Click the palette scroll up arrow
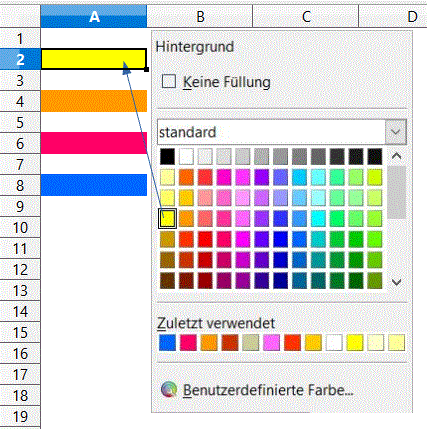427x429 pixels. click(396, 156)
